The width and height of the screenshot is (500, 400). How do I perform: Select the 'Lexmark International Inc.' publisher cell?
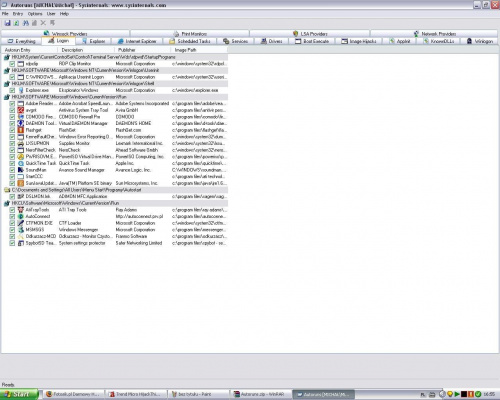pyautogui.click(x=139, y=143)
